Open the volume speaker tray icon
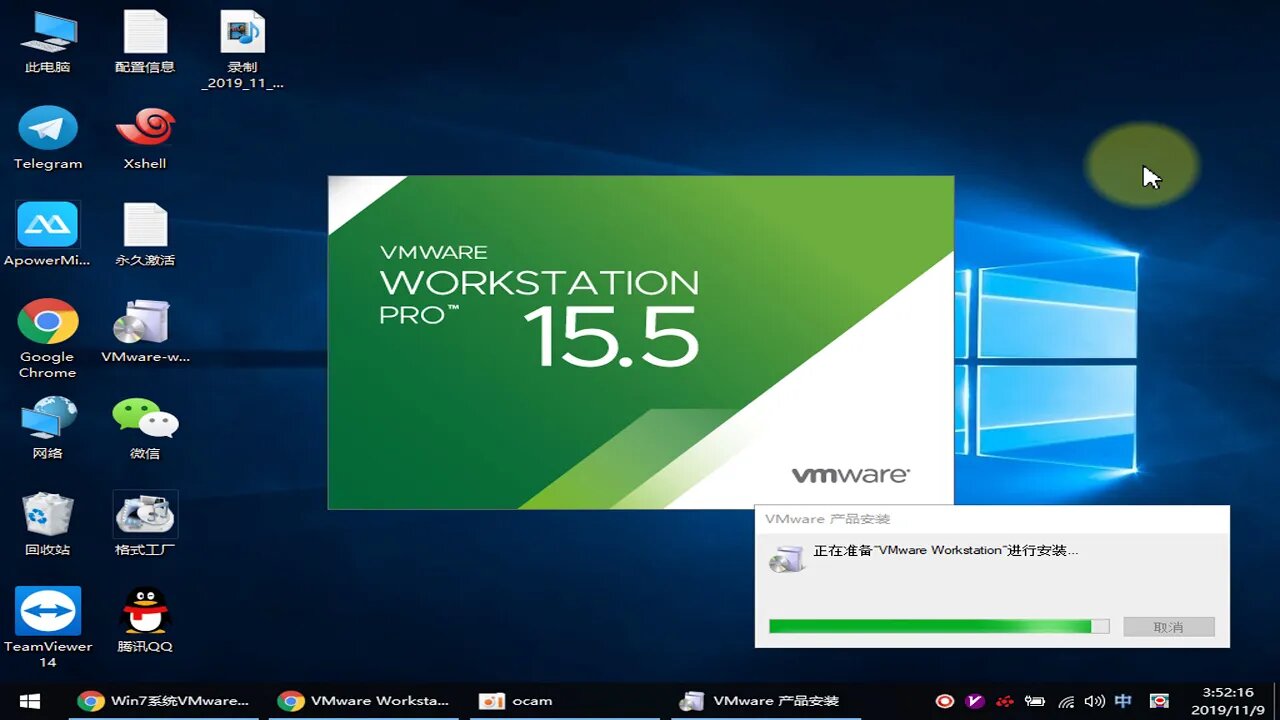The image size is (1280, 720). coord(1095,701)
